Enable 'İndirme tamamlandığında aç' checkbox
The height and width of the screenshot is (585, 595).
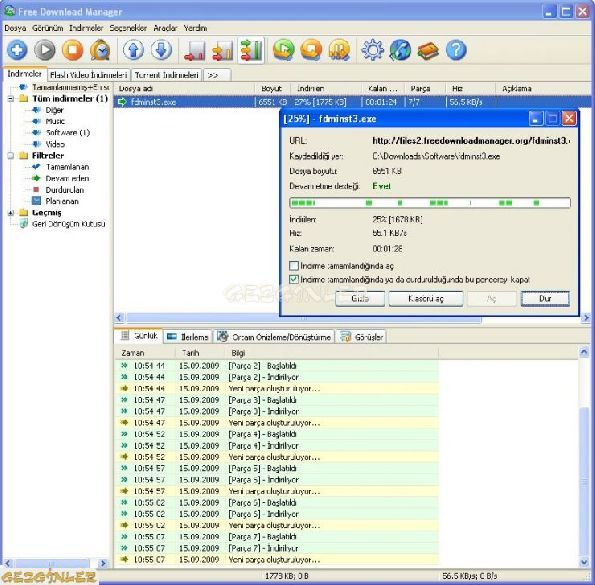[x=294, y=266]
